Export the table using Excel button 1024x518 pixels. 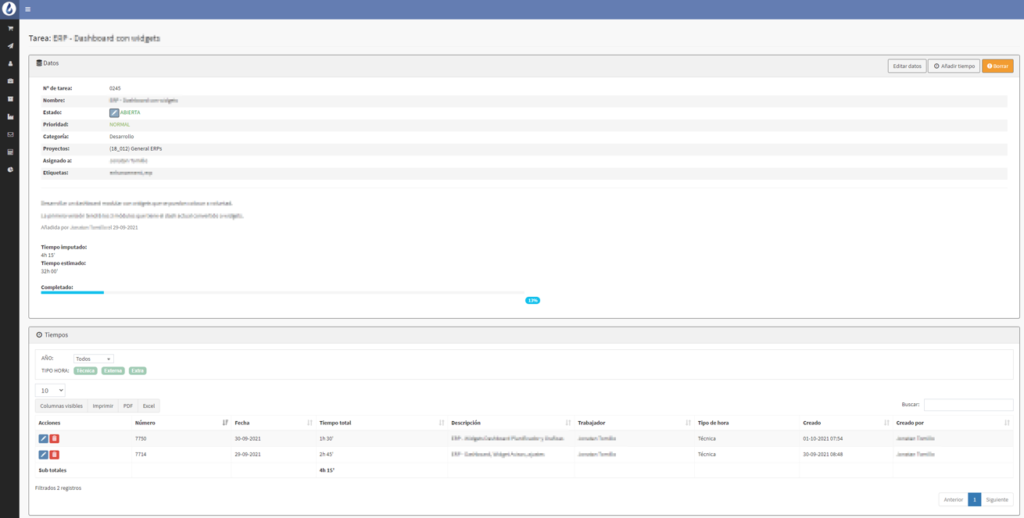148,406
